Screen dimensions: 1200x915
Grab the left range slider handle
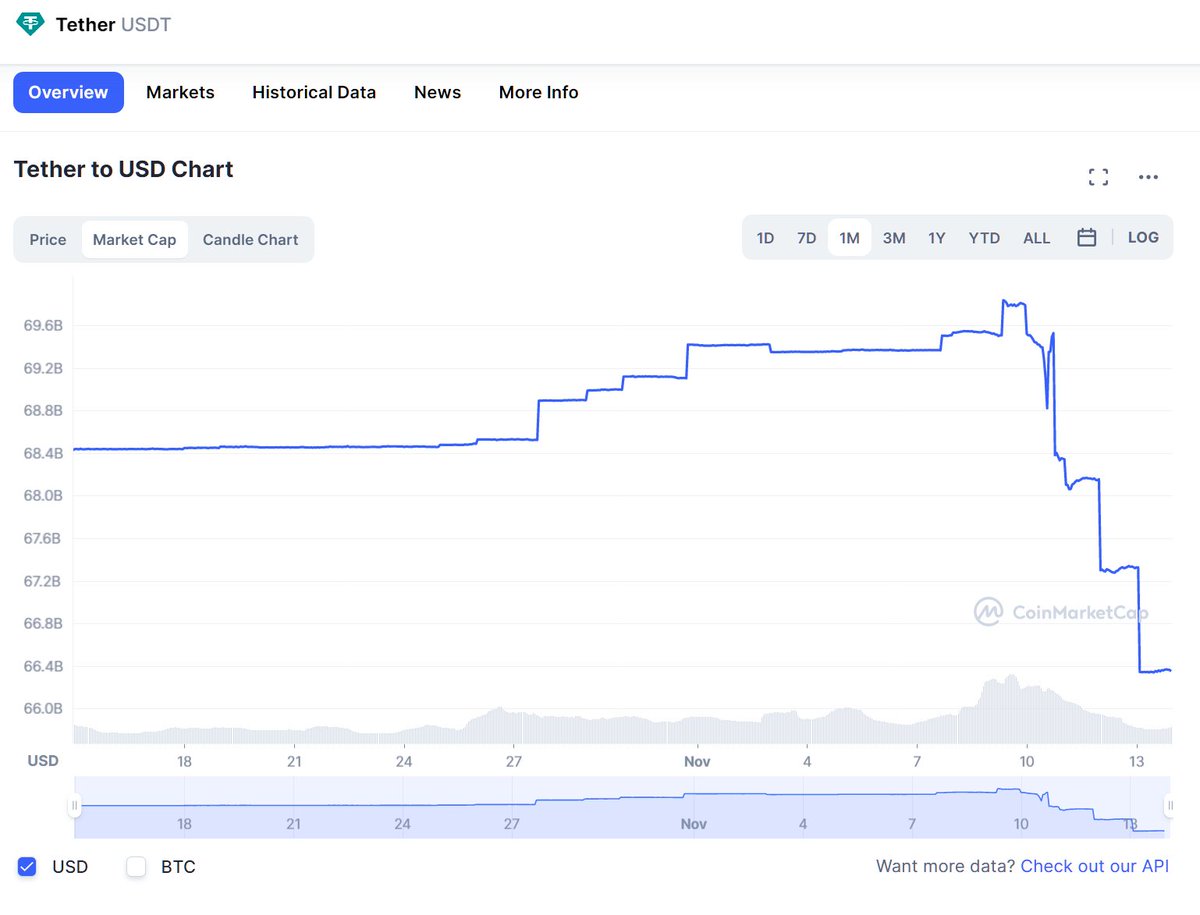tap(74, 805)
